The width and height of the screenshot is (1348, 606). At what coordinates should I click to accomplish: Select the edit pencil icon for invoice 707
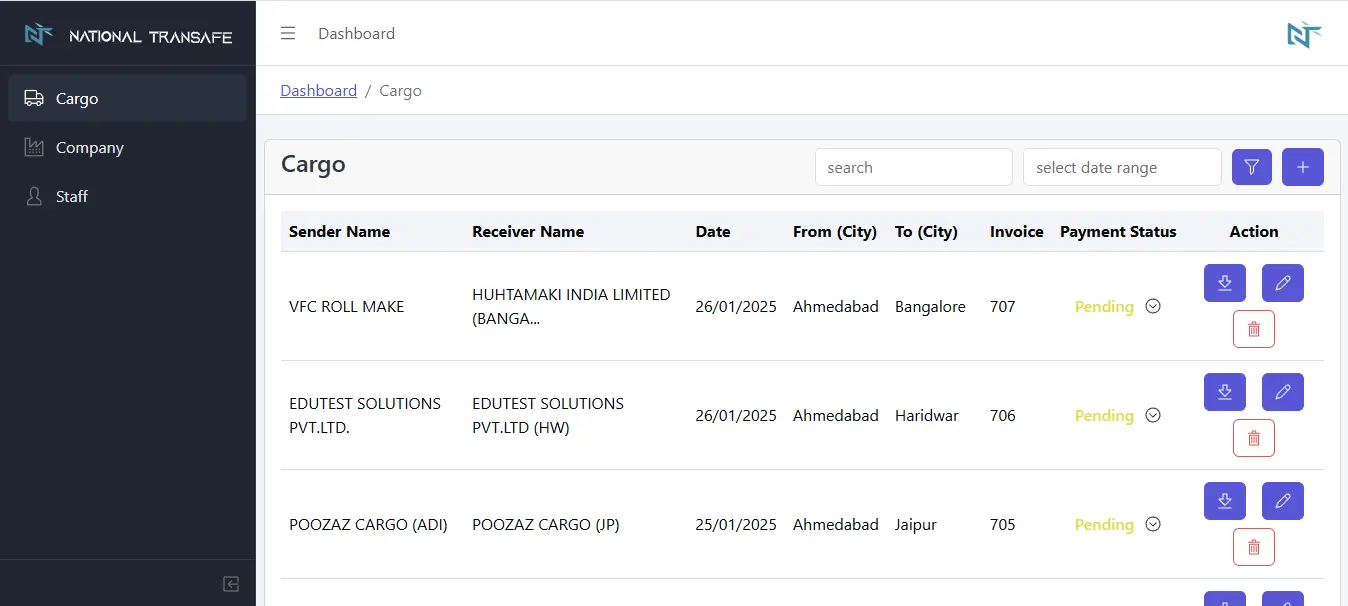coord(1282,283)
